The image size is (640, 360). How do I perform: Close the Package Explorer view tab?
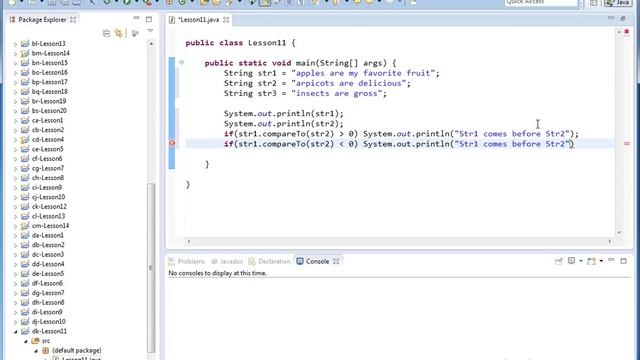73,20
